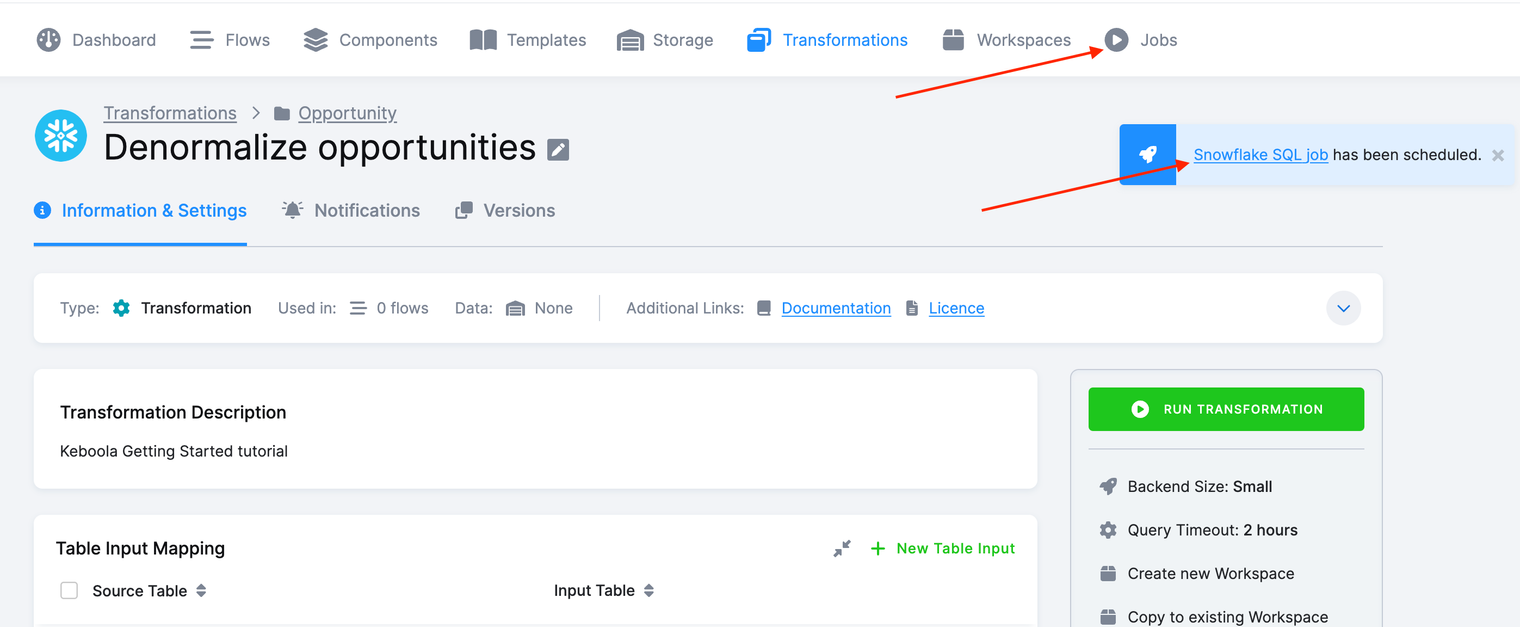Click the rocket icon in notification
The width and height of the screenshot is (1520, 627).
point(1148,155)
